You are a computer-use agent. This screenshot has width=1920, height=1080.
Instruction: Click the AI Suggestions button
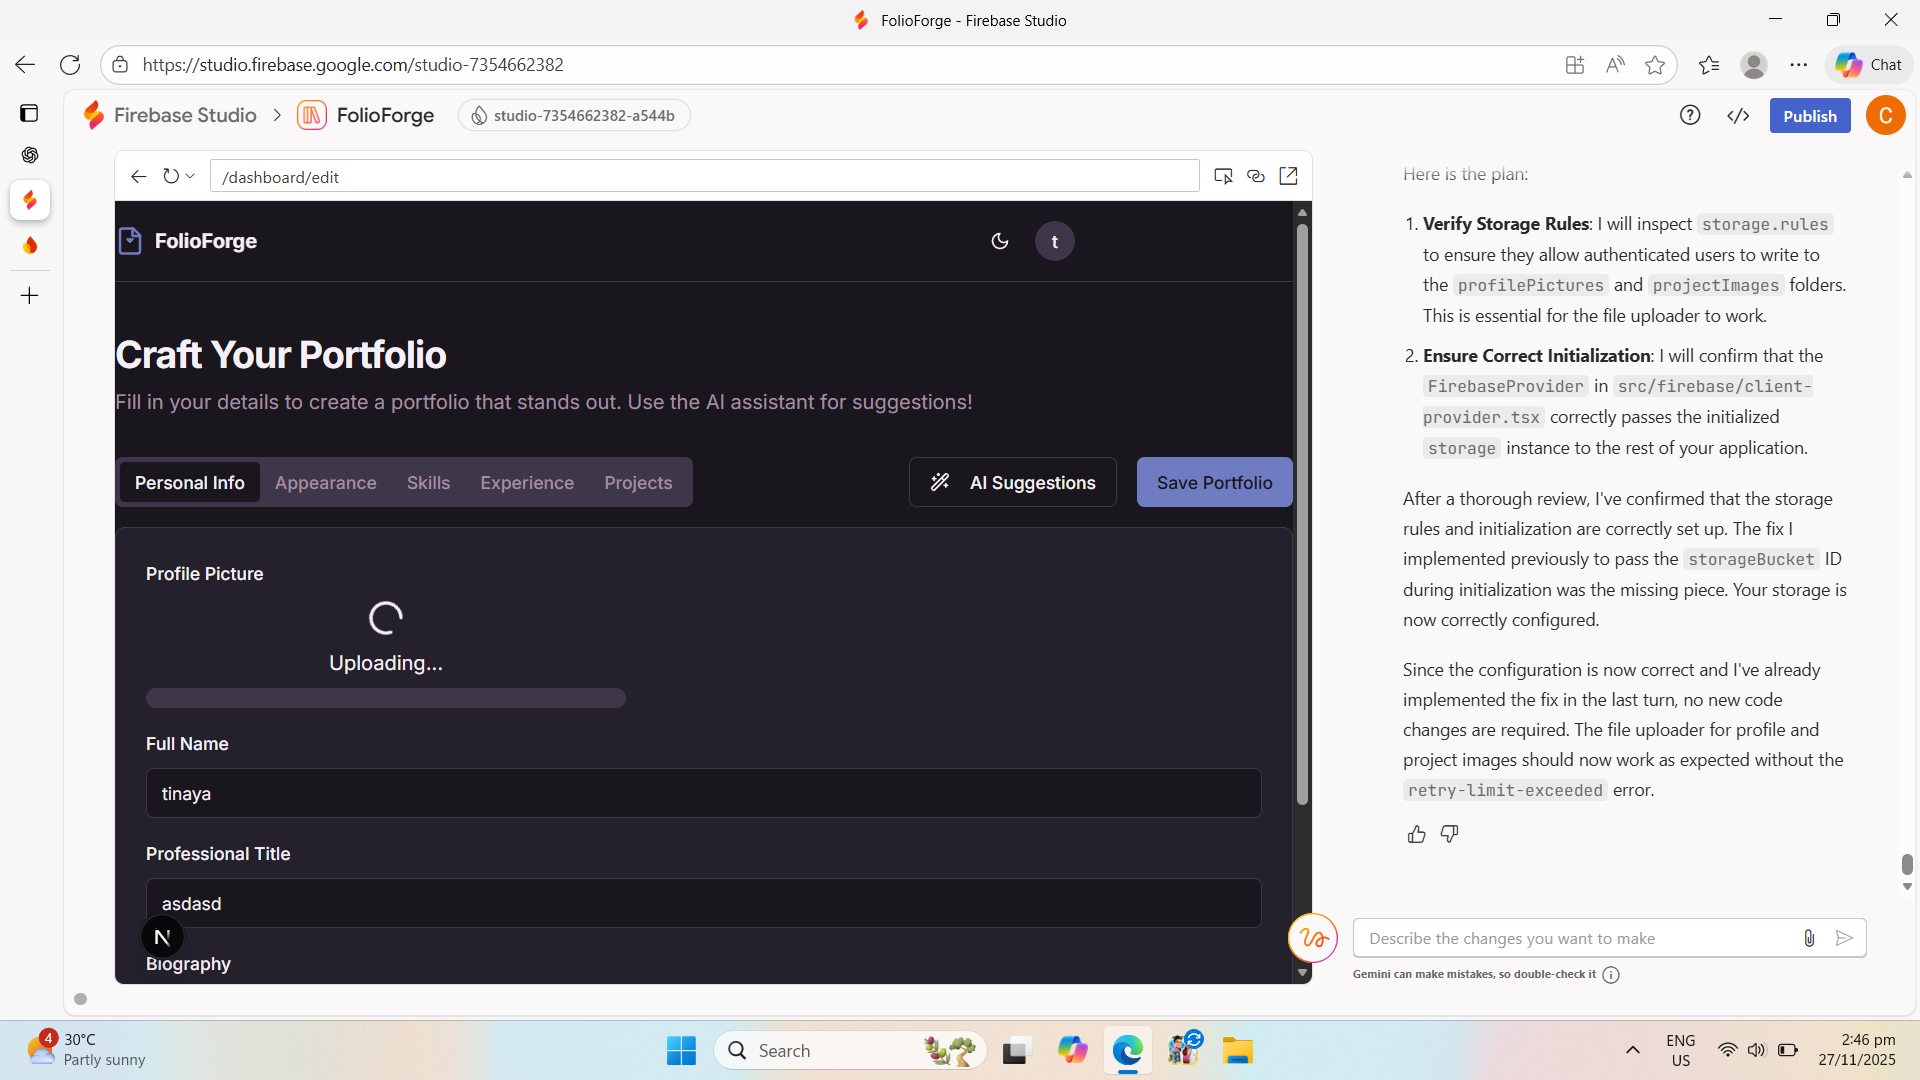tap(1012, 483)
